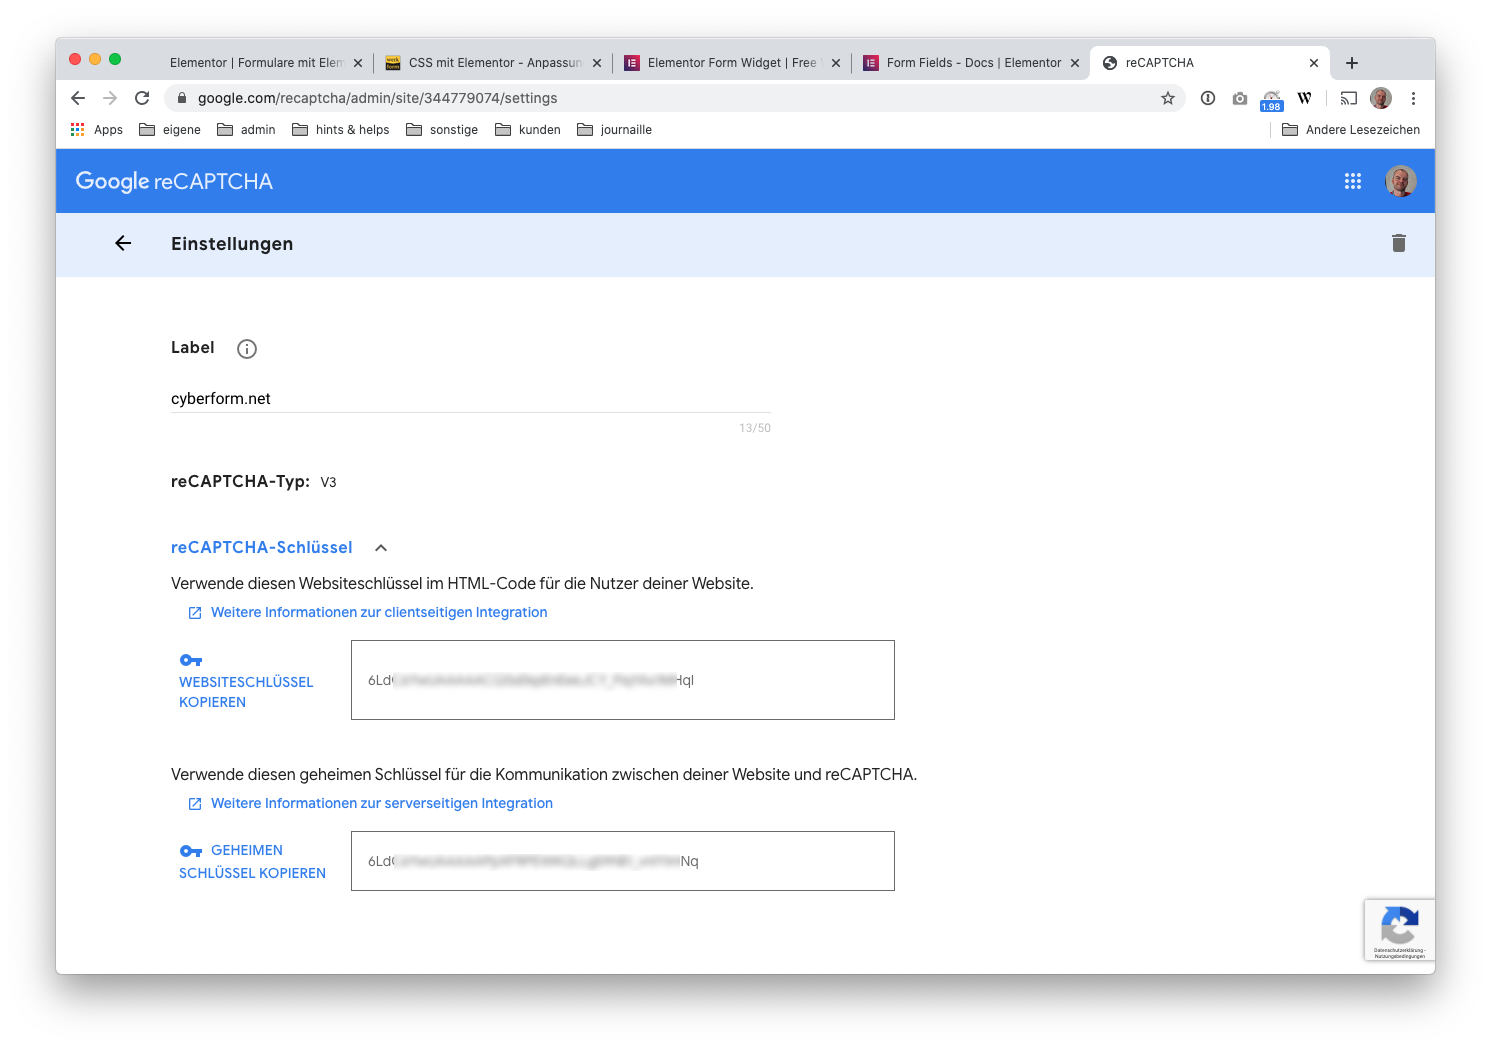Click the 13/50 character counter
This screenshot has height=1048, width=1491.
point(755,428)
